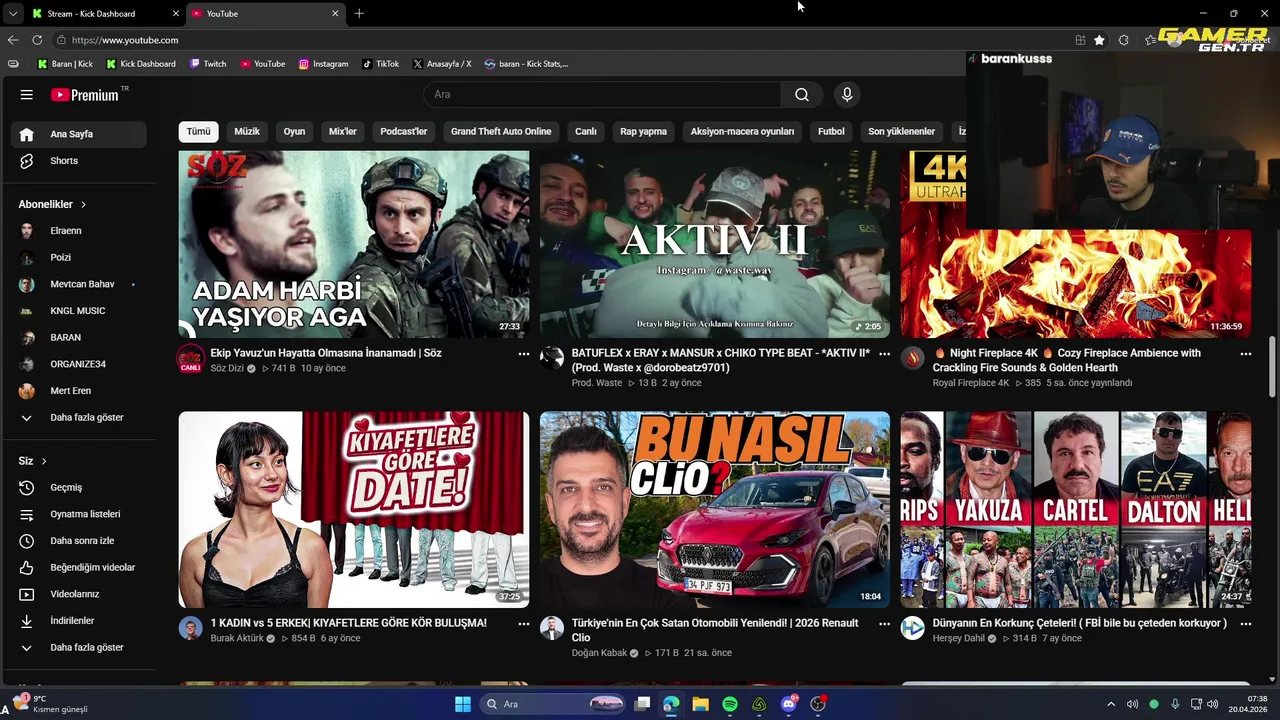Open Mevtcan Bahav subscription channel

point(79,284)
